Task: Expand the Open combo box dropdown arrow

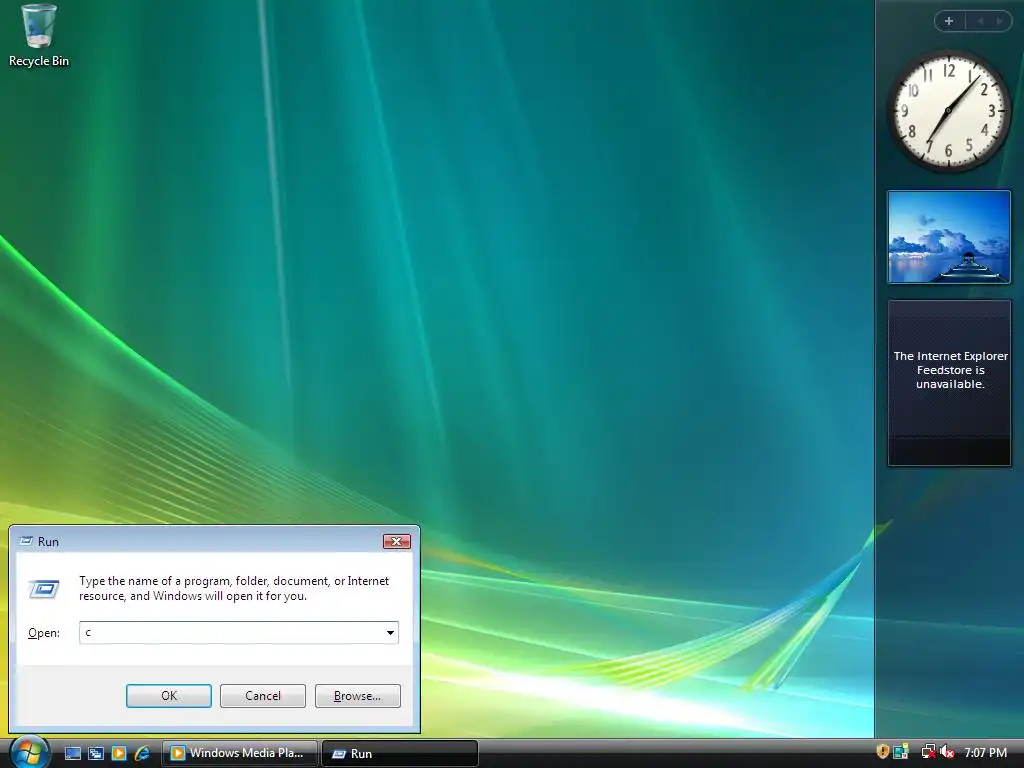Action: pos(390,632)
